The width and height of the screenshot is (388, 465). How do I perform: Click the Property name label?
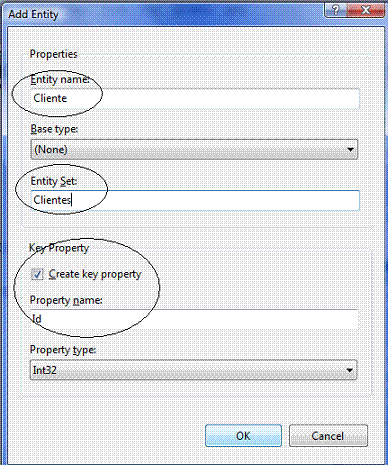(x=66, y=300)
